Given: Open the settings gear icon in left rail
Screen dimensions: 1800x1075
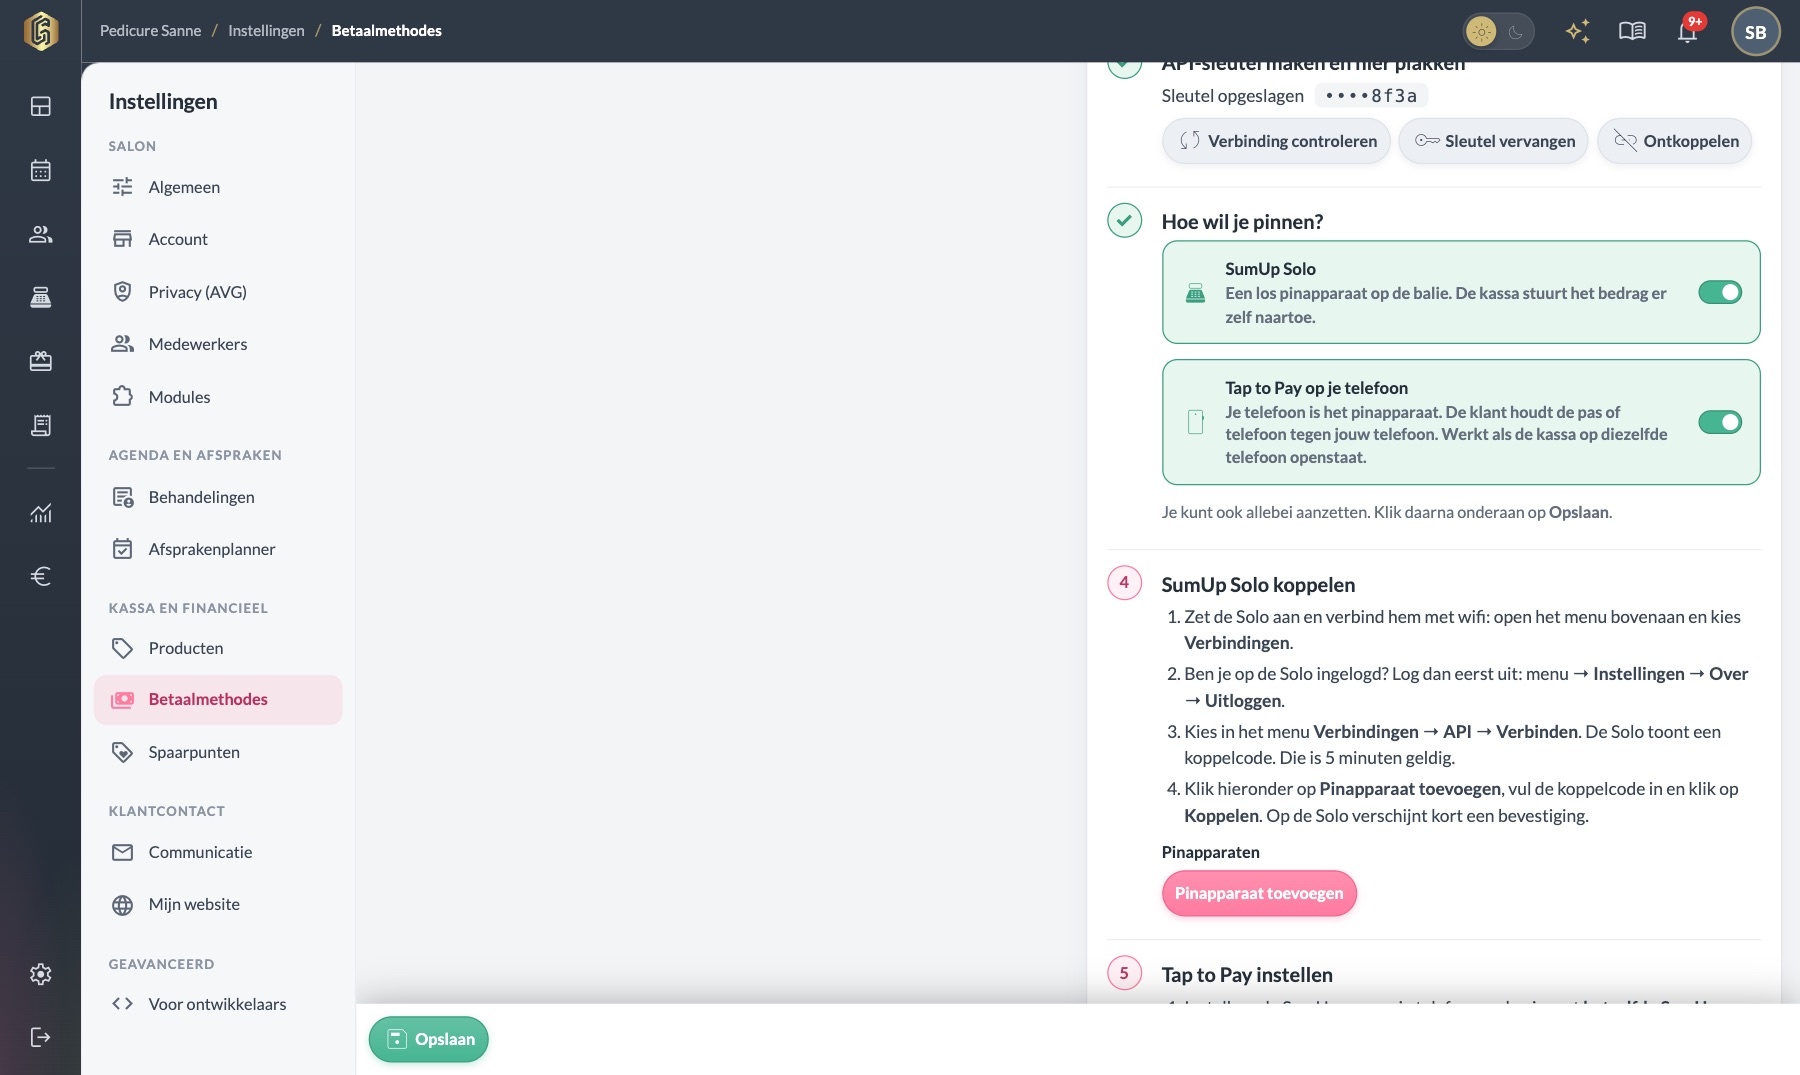Looking at the screenshot, I should 41,974.
